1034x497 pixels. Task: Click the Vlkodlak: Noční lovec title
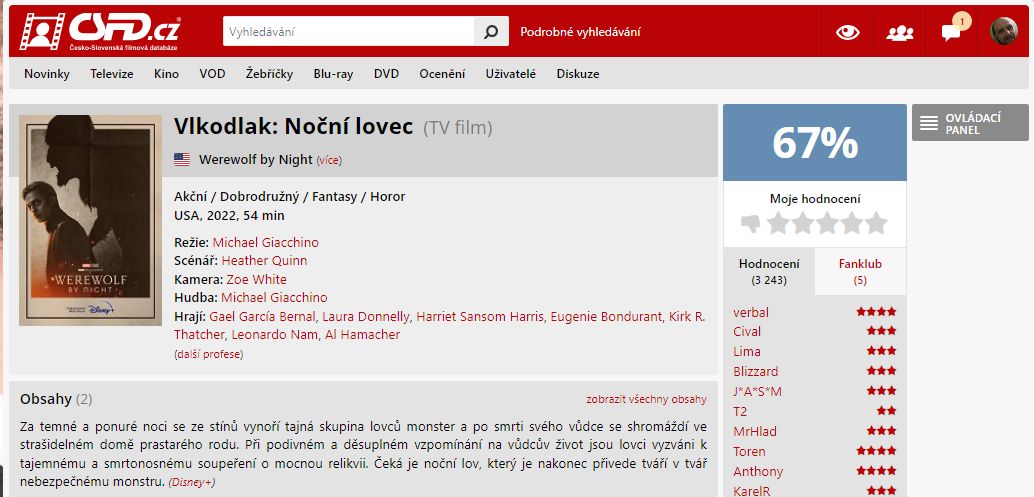(x=293, y=127)
